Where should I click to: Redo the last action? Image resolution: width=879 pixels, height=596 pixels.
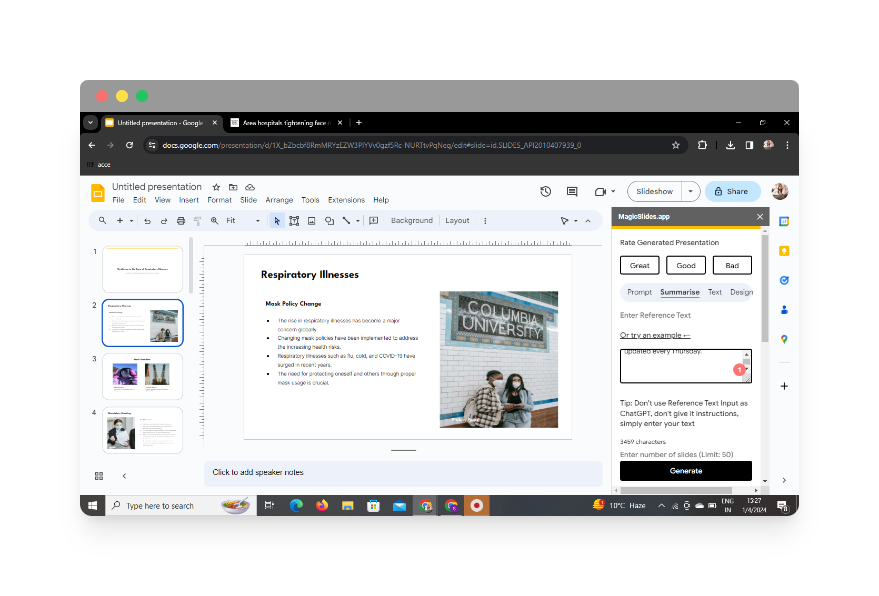tap(164, 221)
